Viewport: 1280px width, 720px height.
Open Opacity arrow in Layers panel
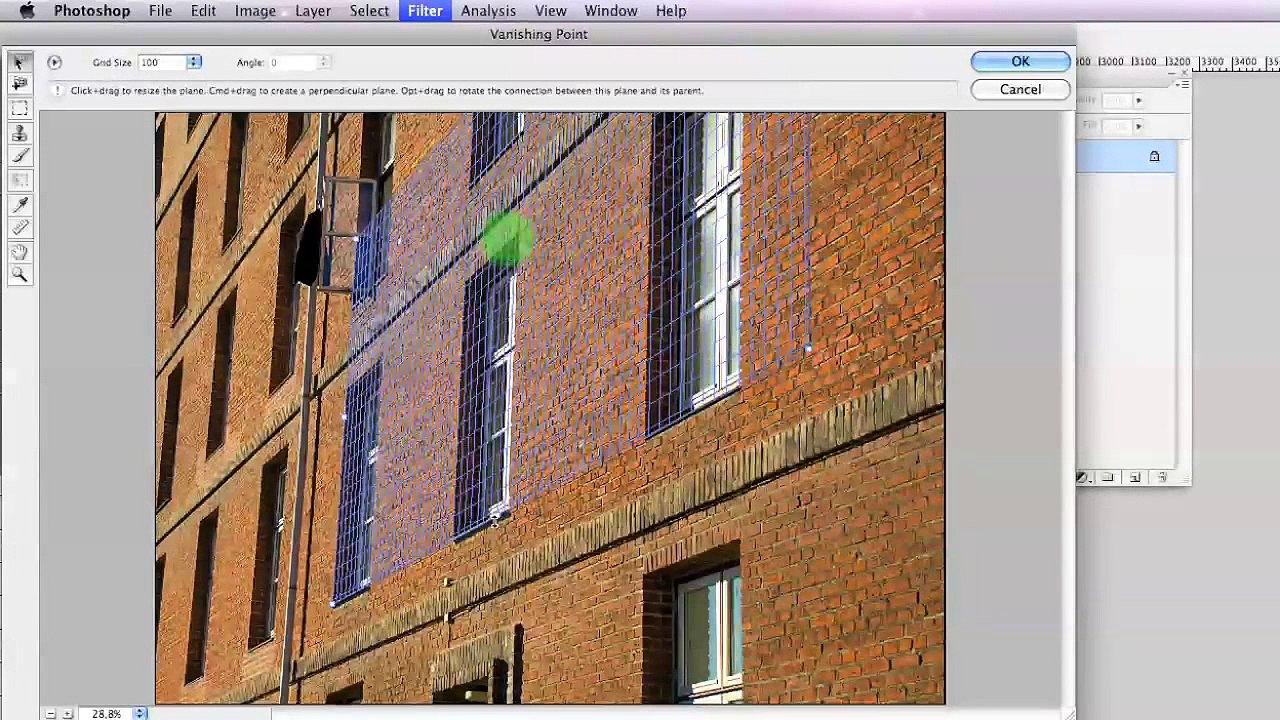click(x=1138, y=100)
